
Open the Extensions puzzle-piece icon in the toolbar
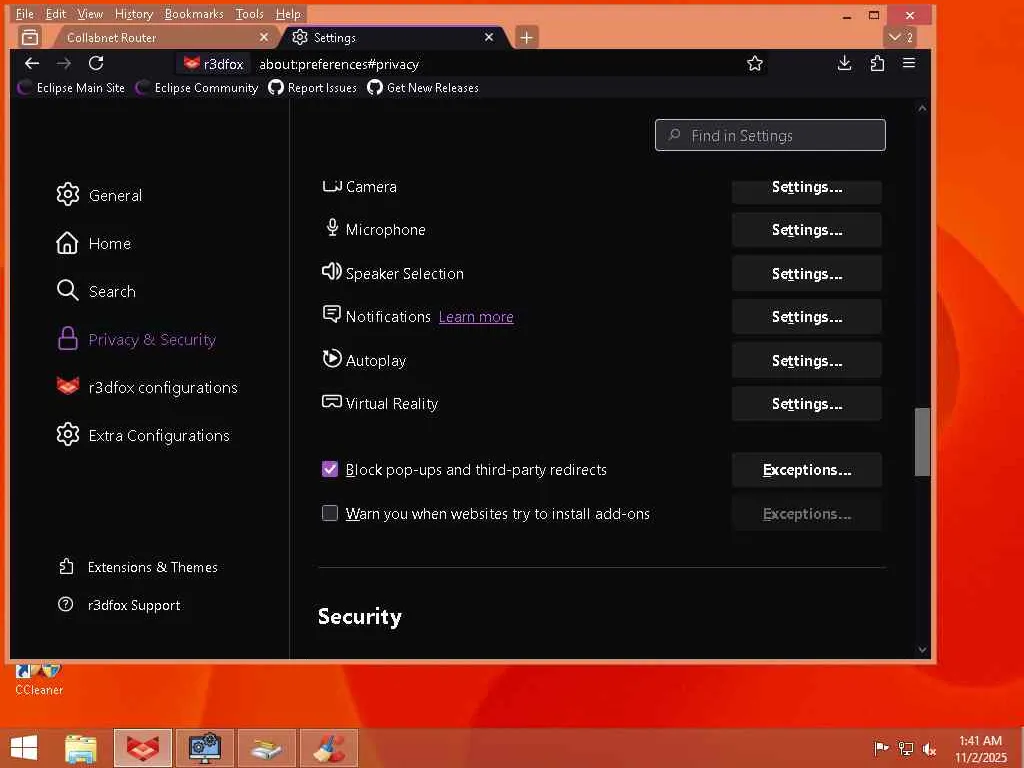[x=877, y=63]
